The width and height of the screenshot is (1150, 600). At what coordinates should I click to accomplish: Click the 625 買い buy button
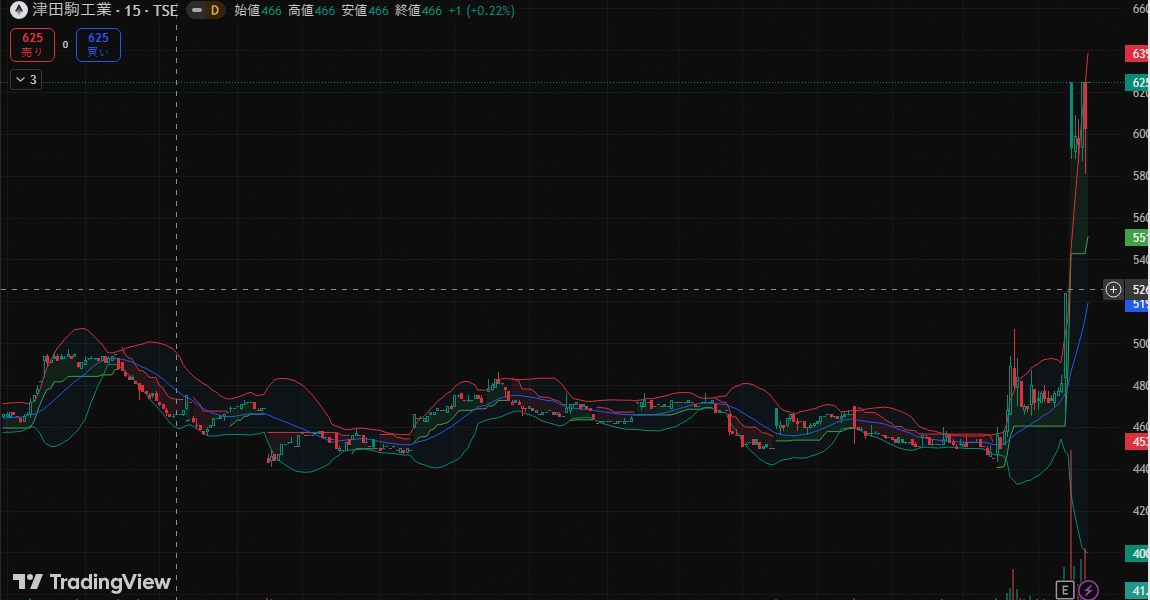pos(98,45)
